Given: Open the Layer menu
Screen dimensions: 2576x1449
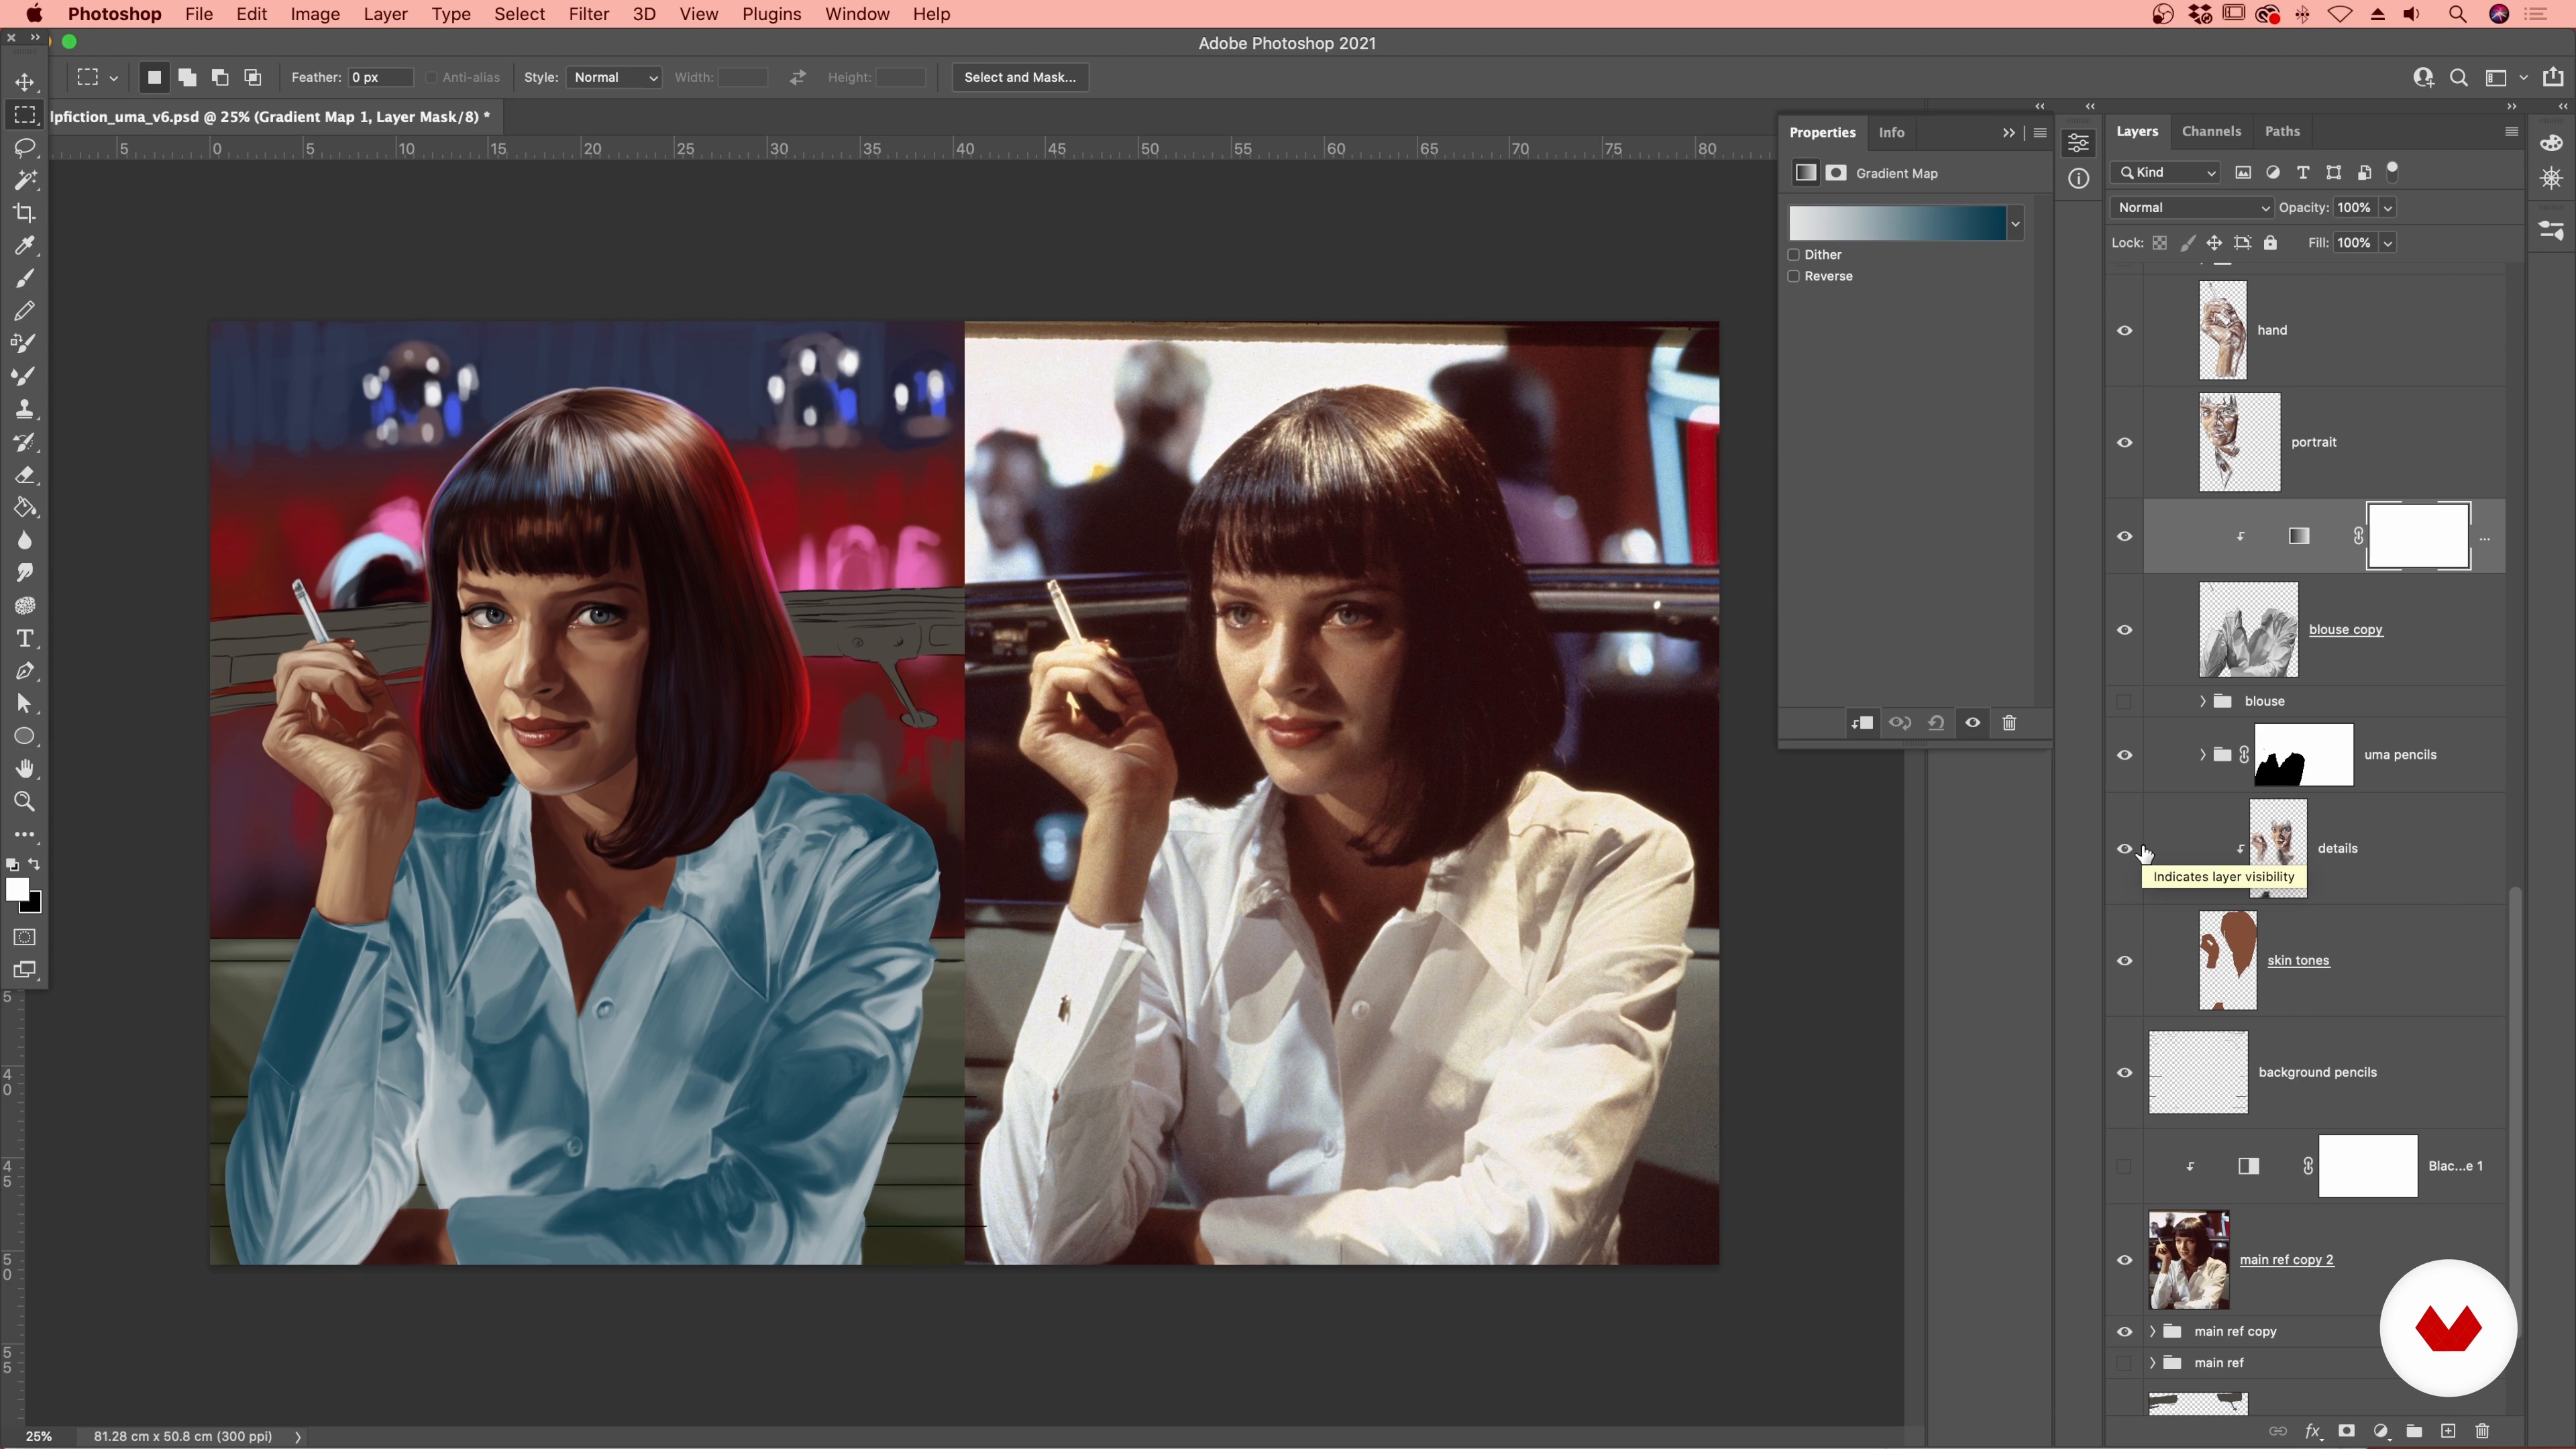Looking at the screenshot, I should 385,14.
